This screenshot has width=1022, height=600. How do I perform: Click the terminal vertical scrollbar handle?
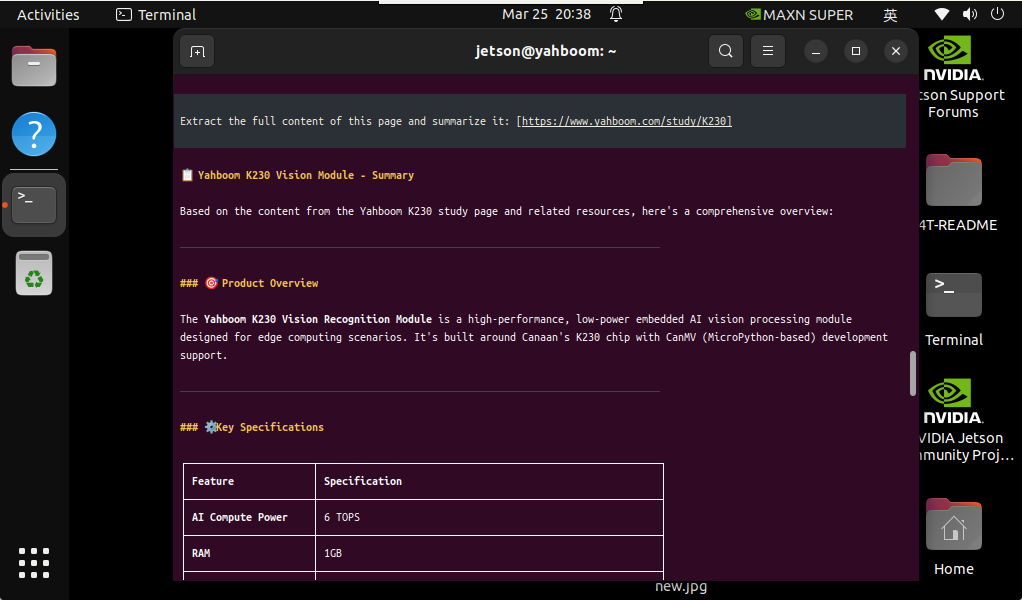[x=912, y=373]
